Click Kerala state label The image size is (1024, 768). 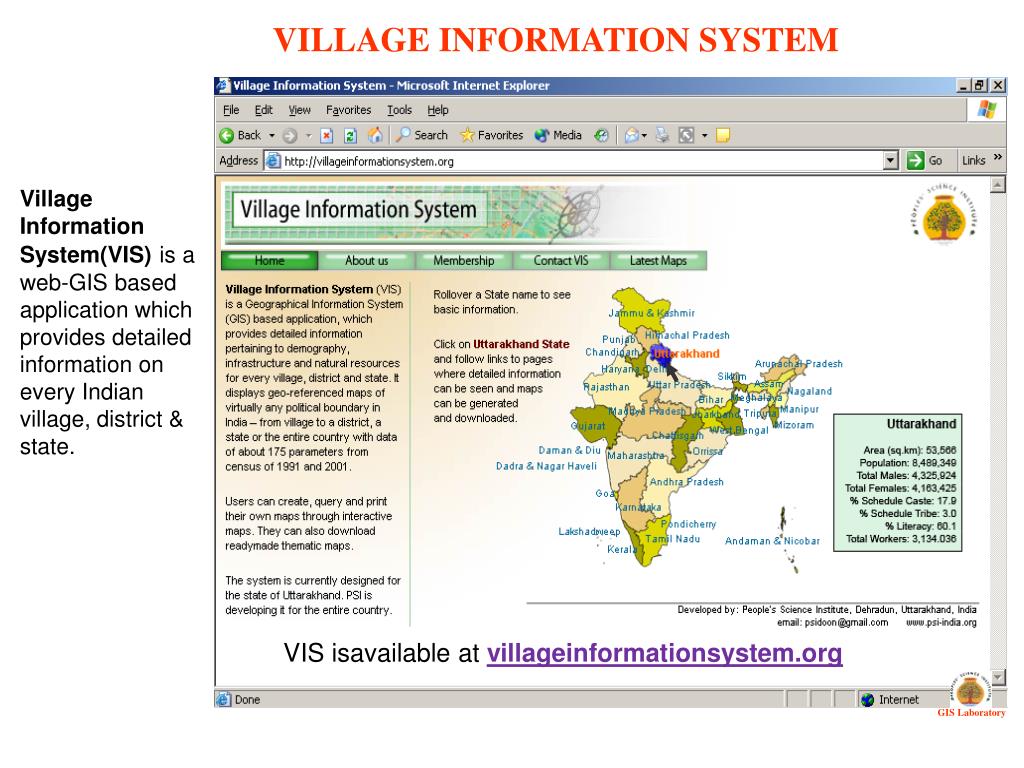click(x=621, y=549)
